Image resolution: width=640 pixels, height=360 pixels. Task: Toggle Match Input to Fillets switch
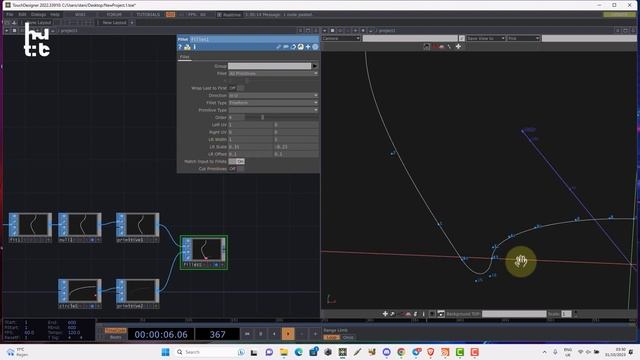point(236,162)
